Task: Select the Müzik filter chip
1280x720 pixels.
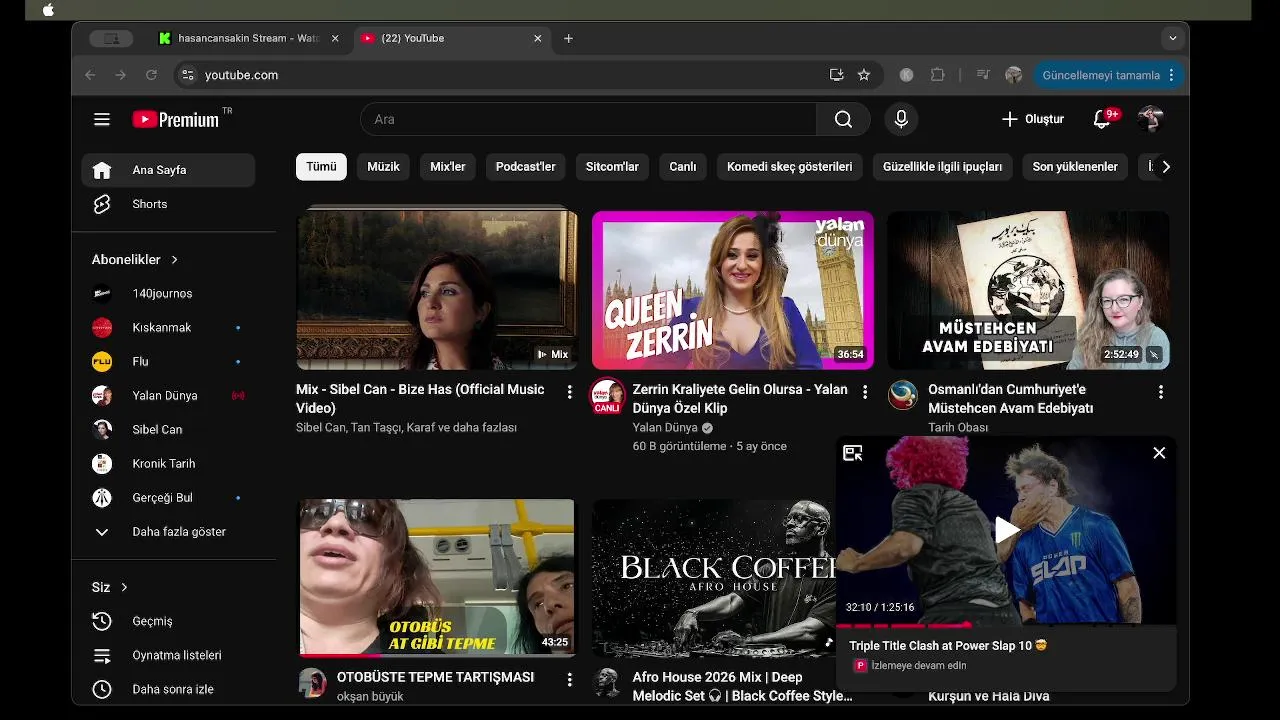Action: 383,167
